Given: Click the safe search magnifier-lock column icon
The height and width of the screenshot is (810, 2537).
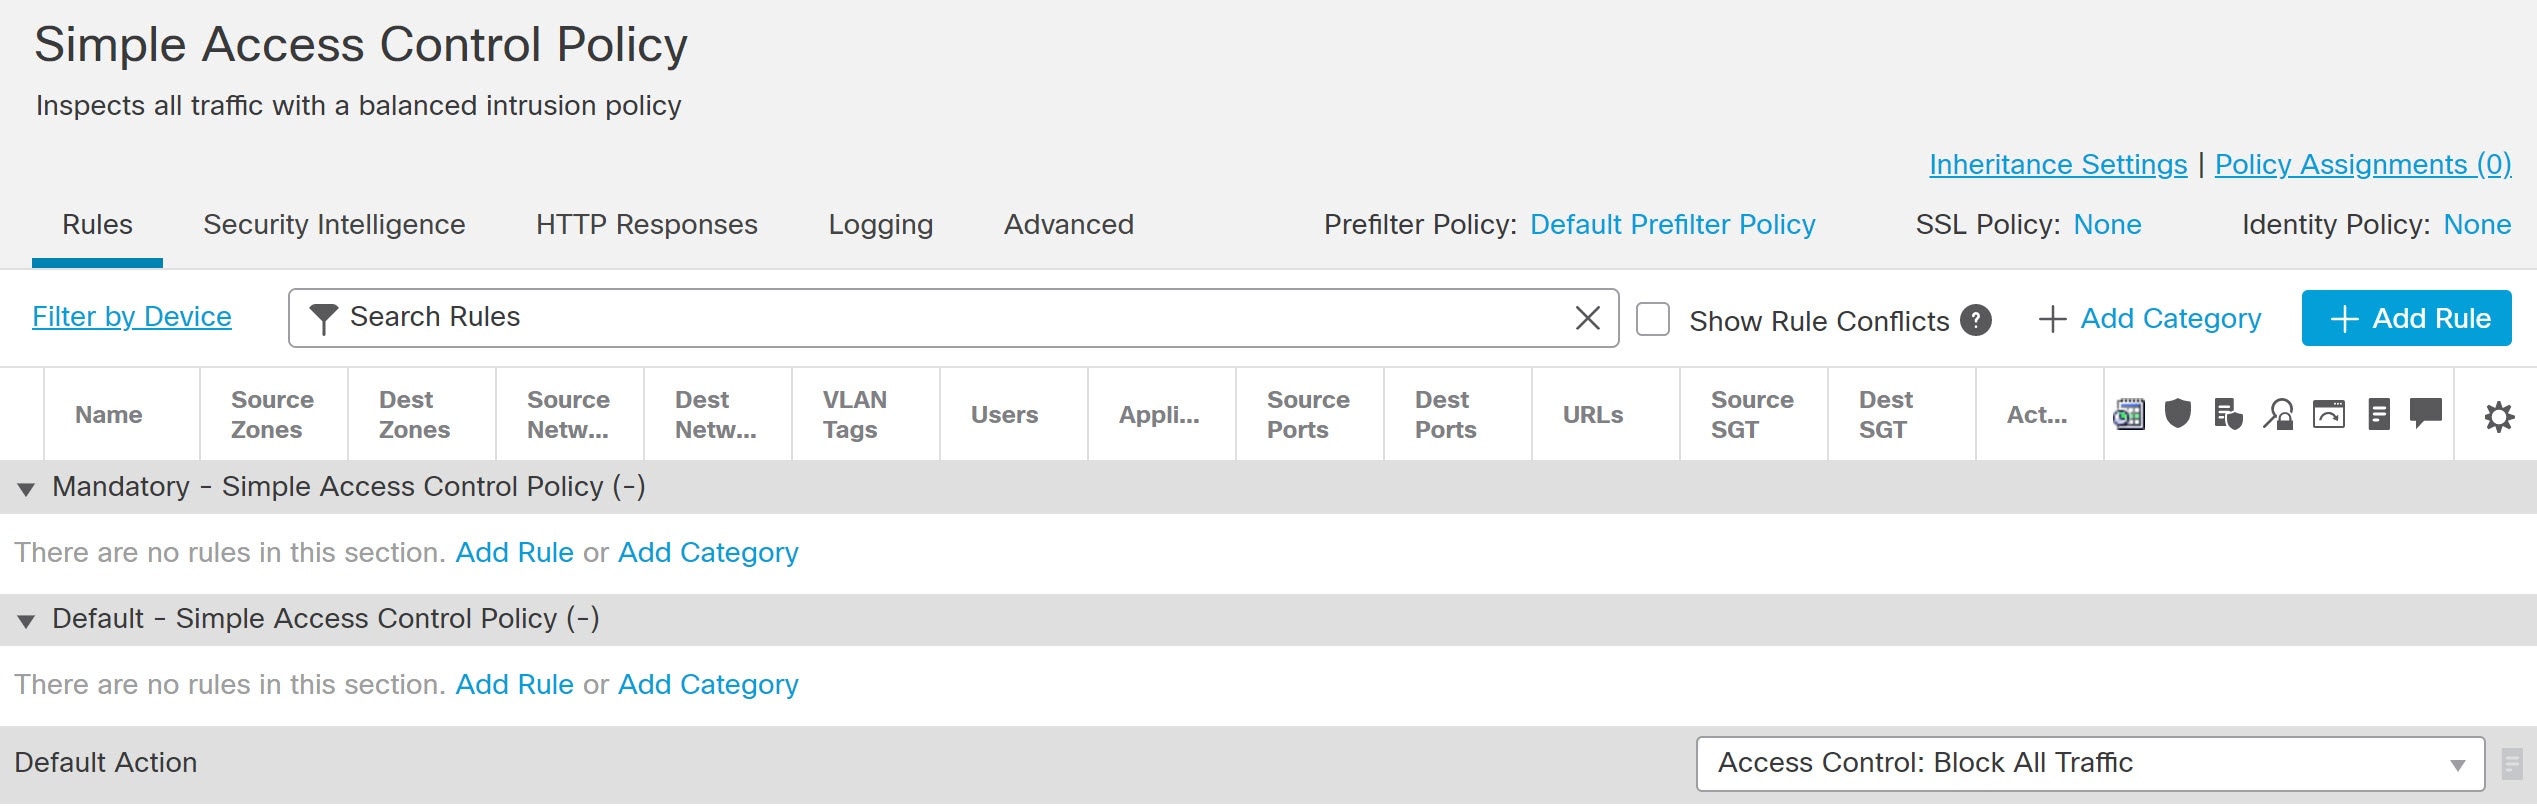Looking at the screenshot, I should (2279, 414).
